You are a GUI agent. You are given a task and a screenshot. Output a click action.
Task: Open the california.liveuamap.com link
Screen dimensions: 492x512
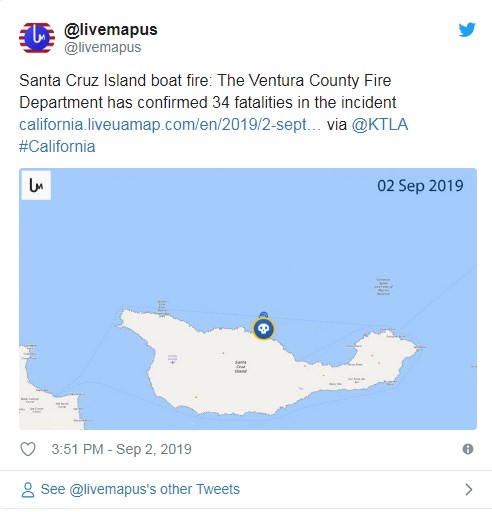click(x=170, y=125)
